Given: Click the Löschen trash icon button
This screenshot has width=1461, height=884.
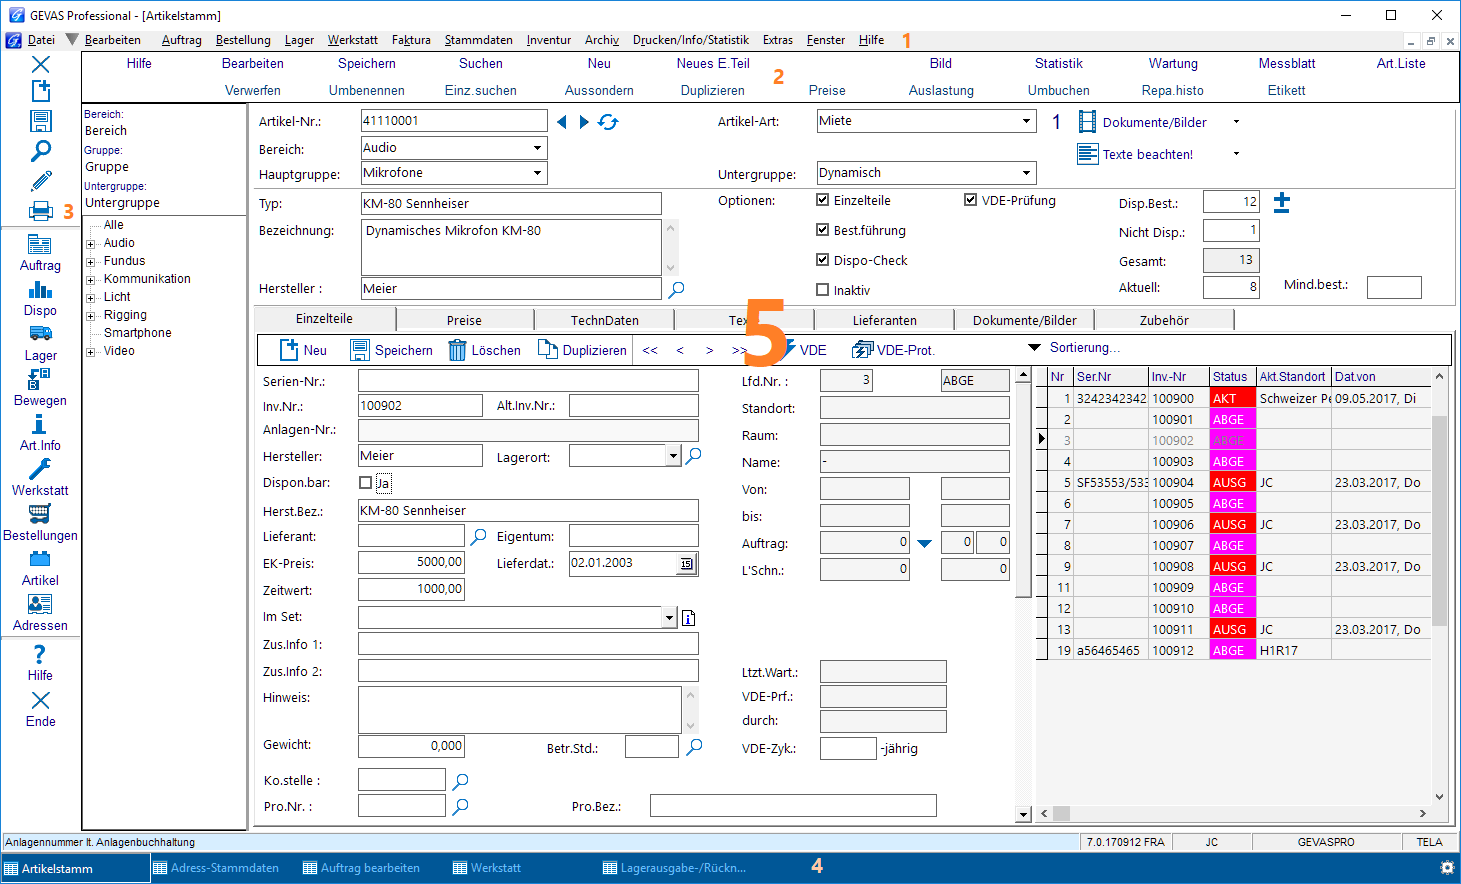Looking at the screenshot, I should [485, 350].
